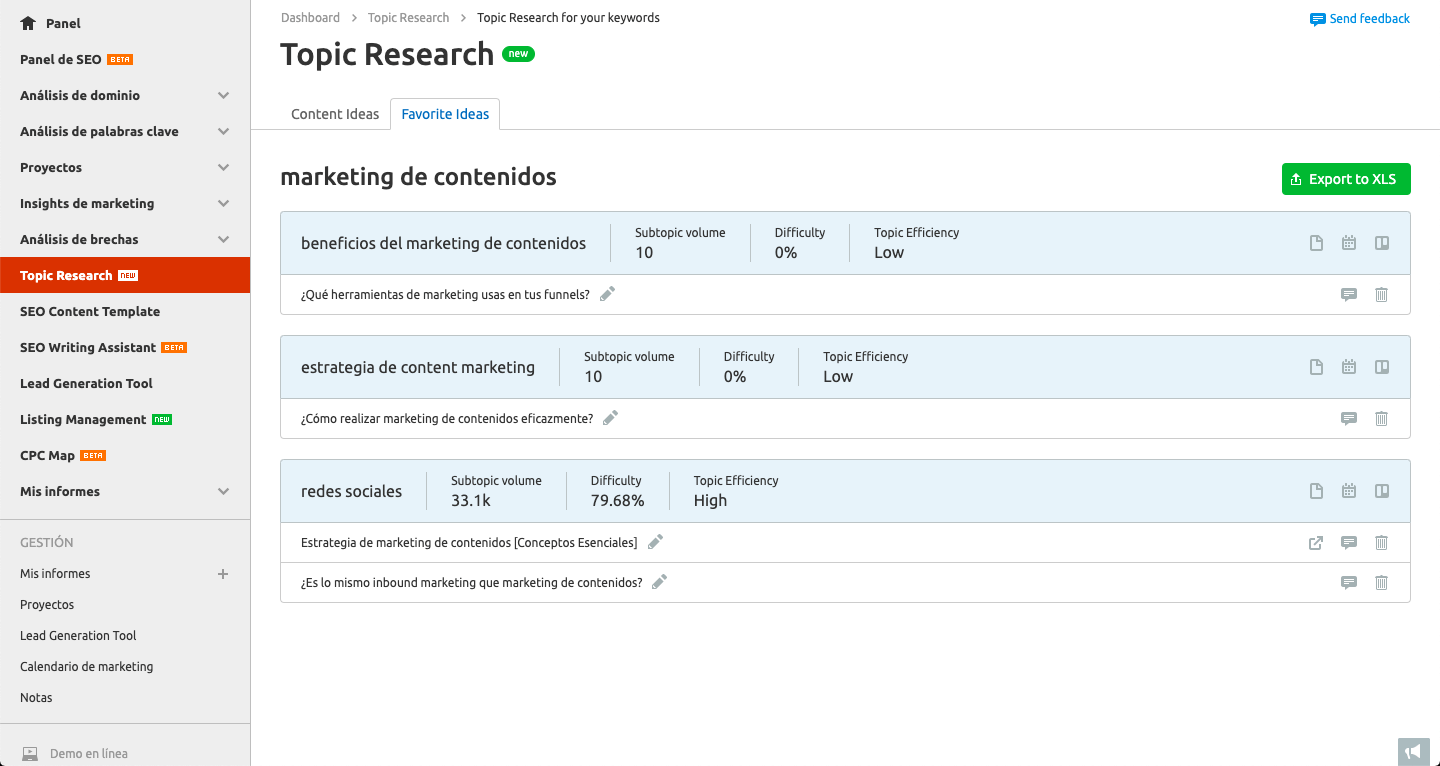Viewport: 1440px width, 766px height.
Task: Click the pencil icon next to herramientas question
Action: tap(607, 294)
